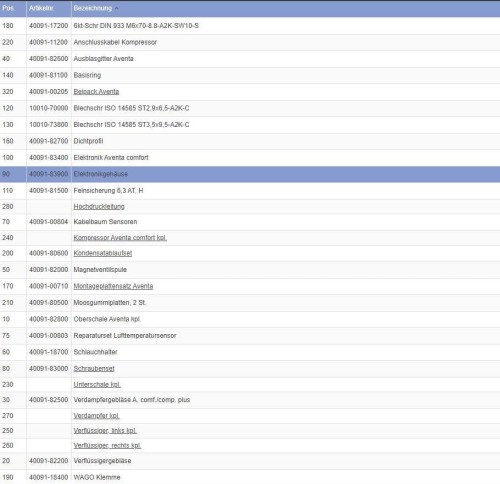Open the Verflüssiger, links kpl. link
Screen dimensions: 500x484
pos(105,431)
